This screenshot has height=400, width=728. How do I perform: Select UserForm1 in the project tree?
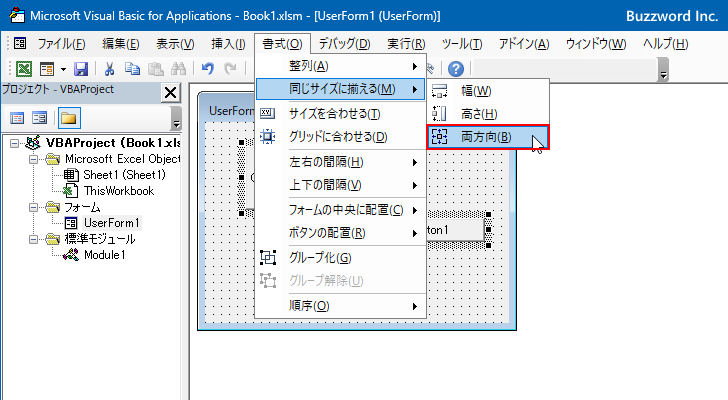coord(111,223)
